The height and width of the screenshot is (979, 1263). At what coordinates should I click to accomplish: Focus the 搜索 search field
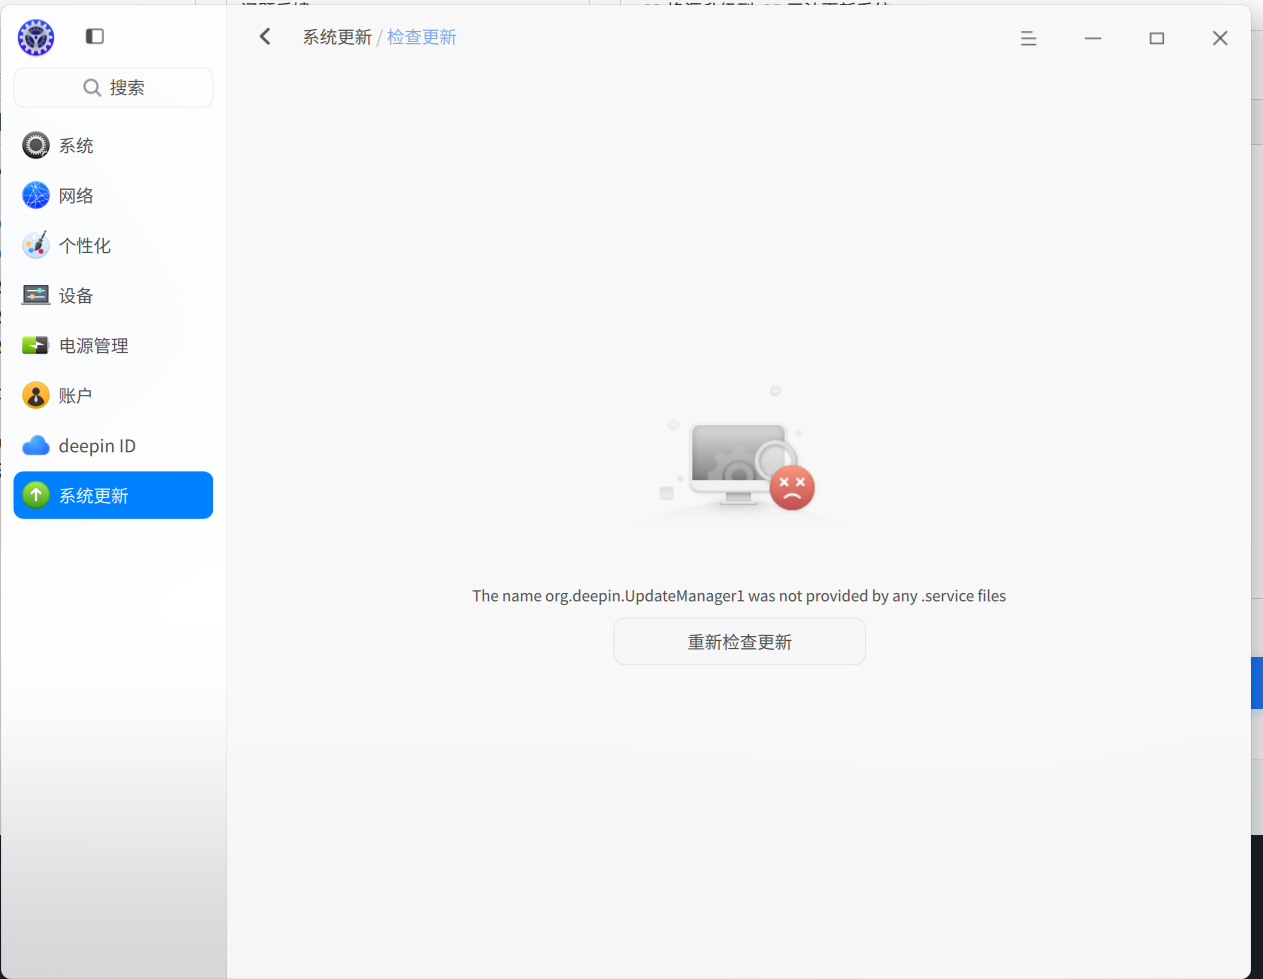[113, 88]
